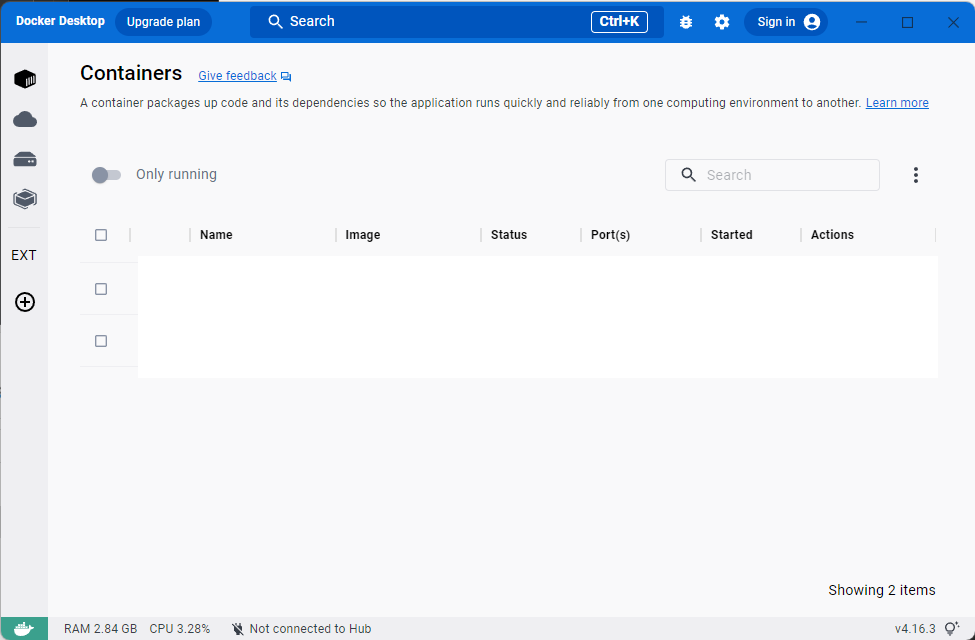The height and width of the screenshot is (640, 975).
Task: Click the Docker whale status icon
Action: click(x=24, y=629)
